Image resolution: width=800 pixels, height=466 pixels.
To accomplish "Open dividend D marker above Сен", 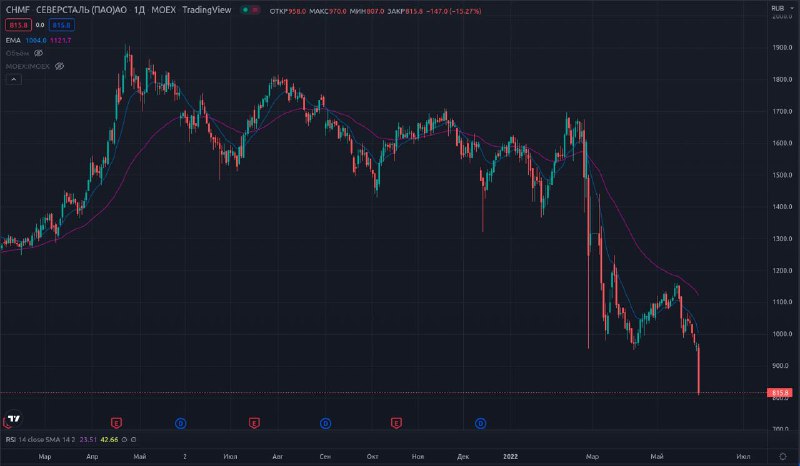I will [326, 423].
